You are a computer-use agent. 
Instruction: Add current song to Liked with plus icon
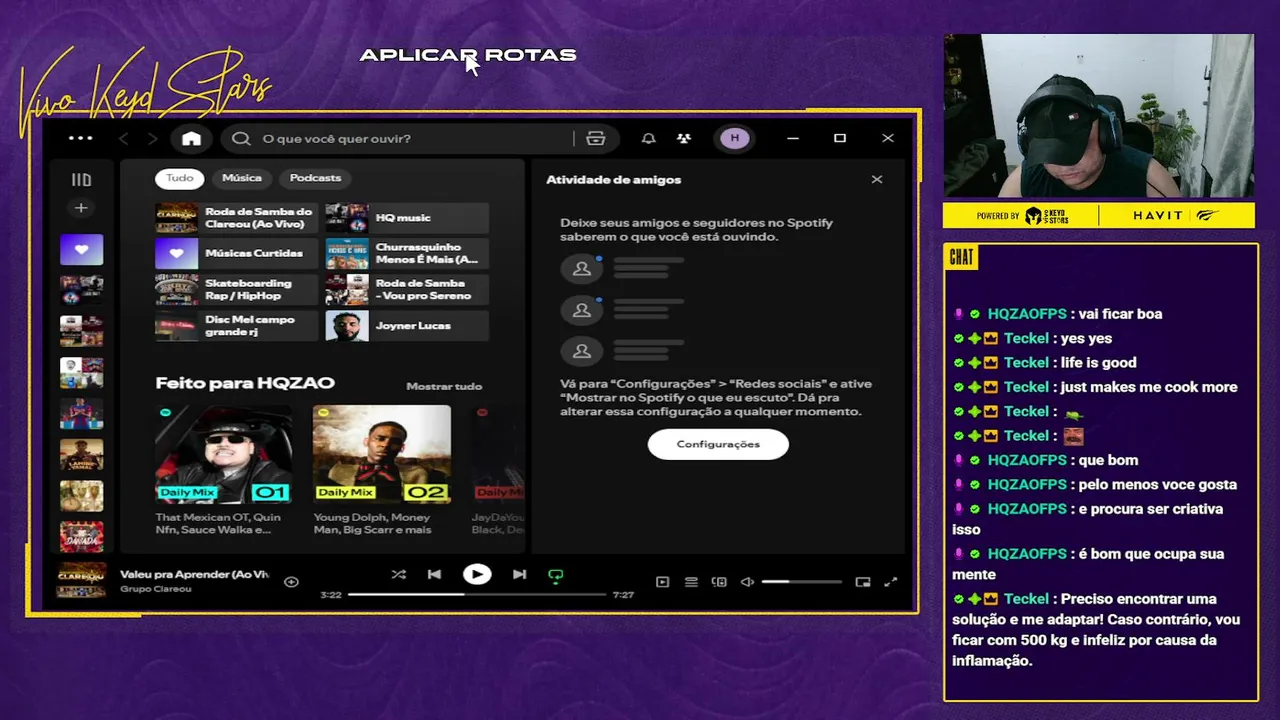point(291,582)
